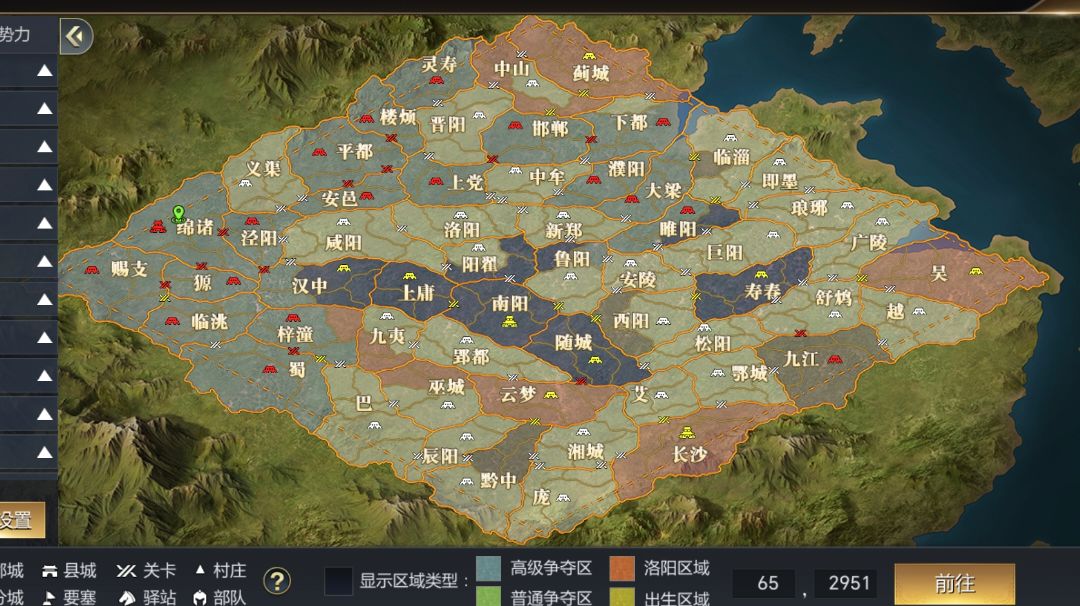Select the 鲁阳 city label on map
This screenshot has height=606, width=1080.
point(572,259)
